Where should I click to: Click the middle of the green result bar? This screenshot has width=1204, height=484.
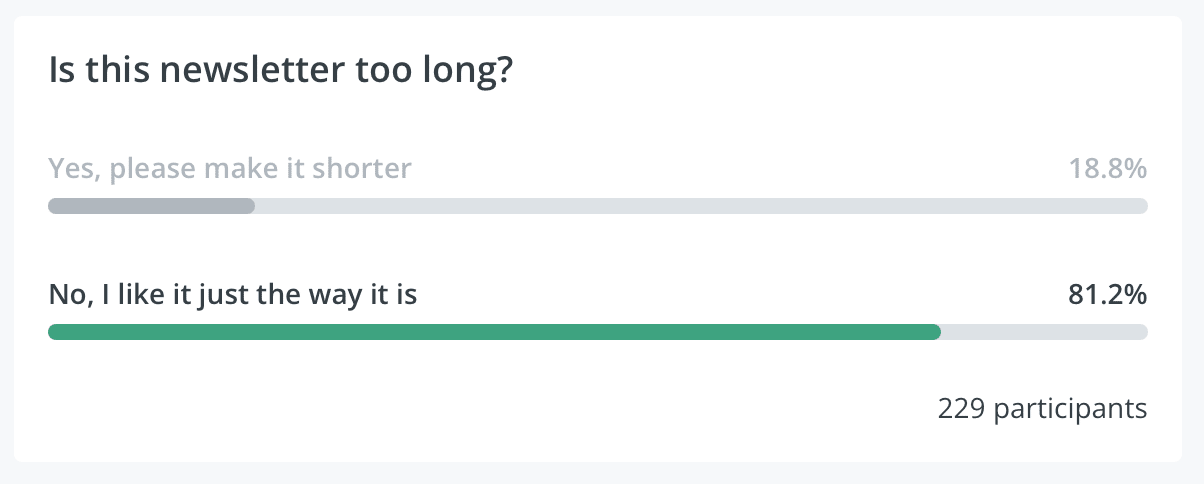tap(495, 332)
